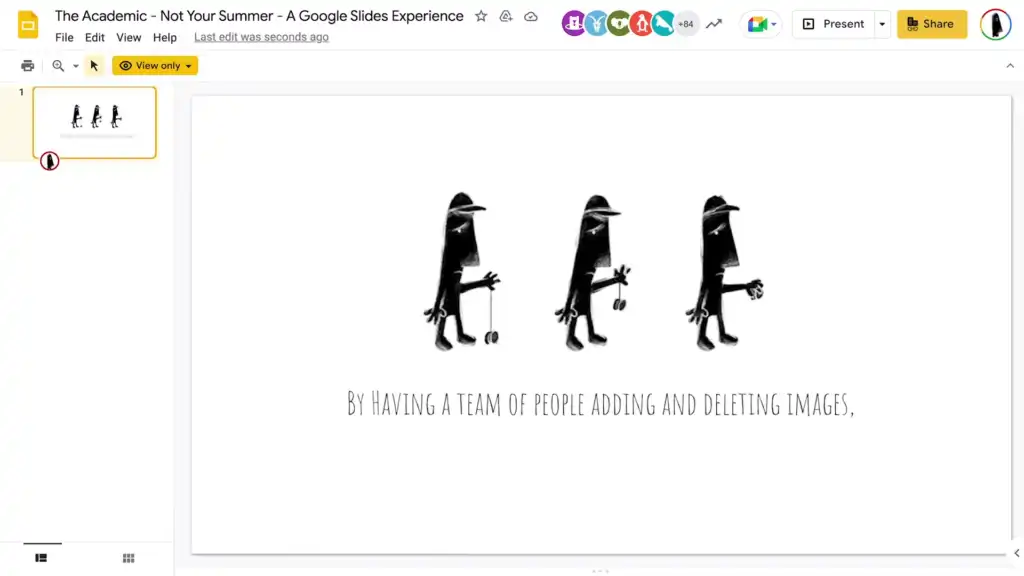Click the light blue collaborator avatar
Image resolution: width=1024 pixels, height=576 pixels.
(x=596, y=24)
